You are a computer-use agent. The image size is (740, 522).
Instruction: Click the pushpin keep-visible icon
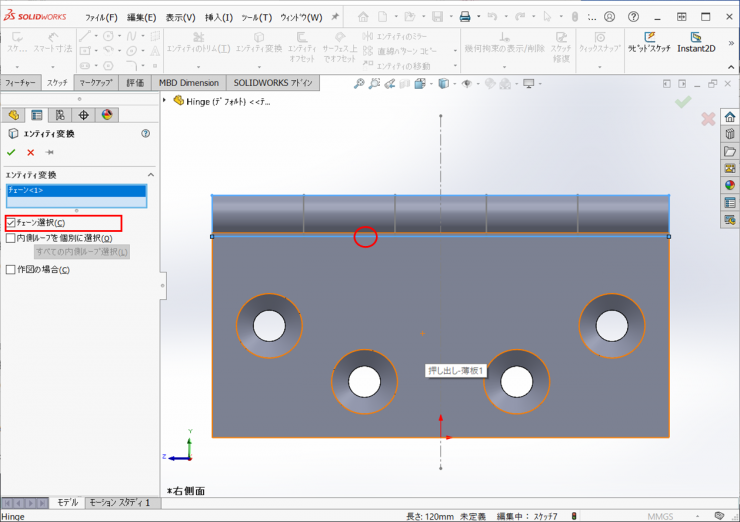[49, 152]
